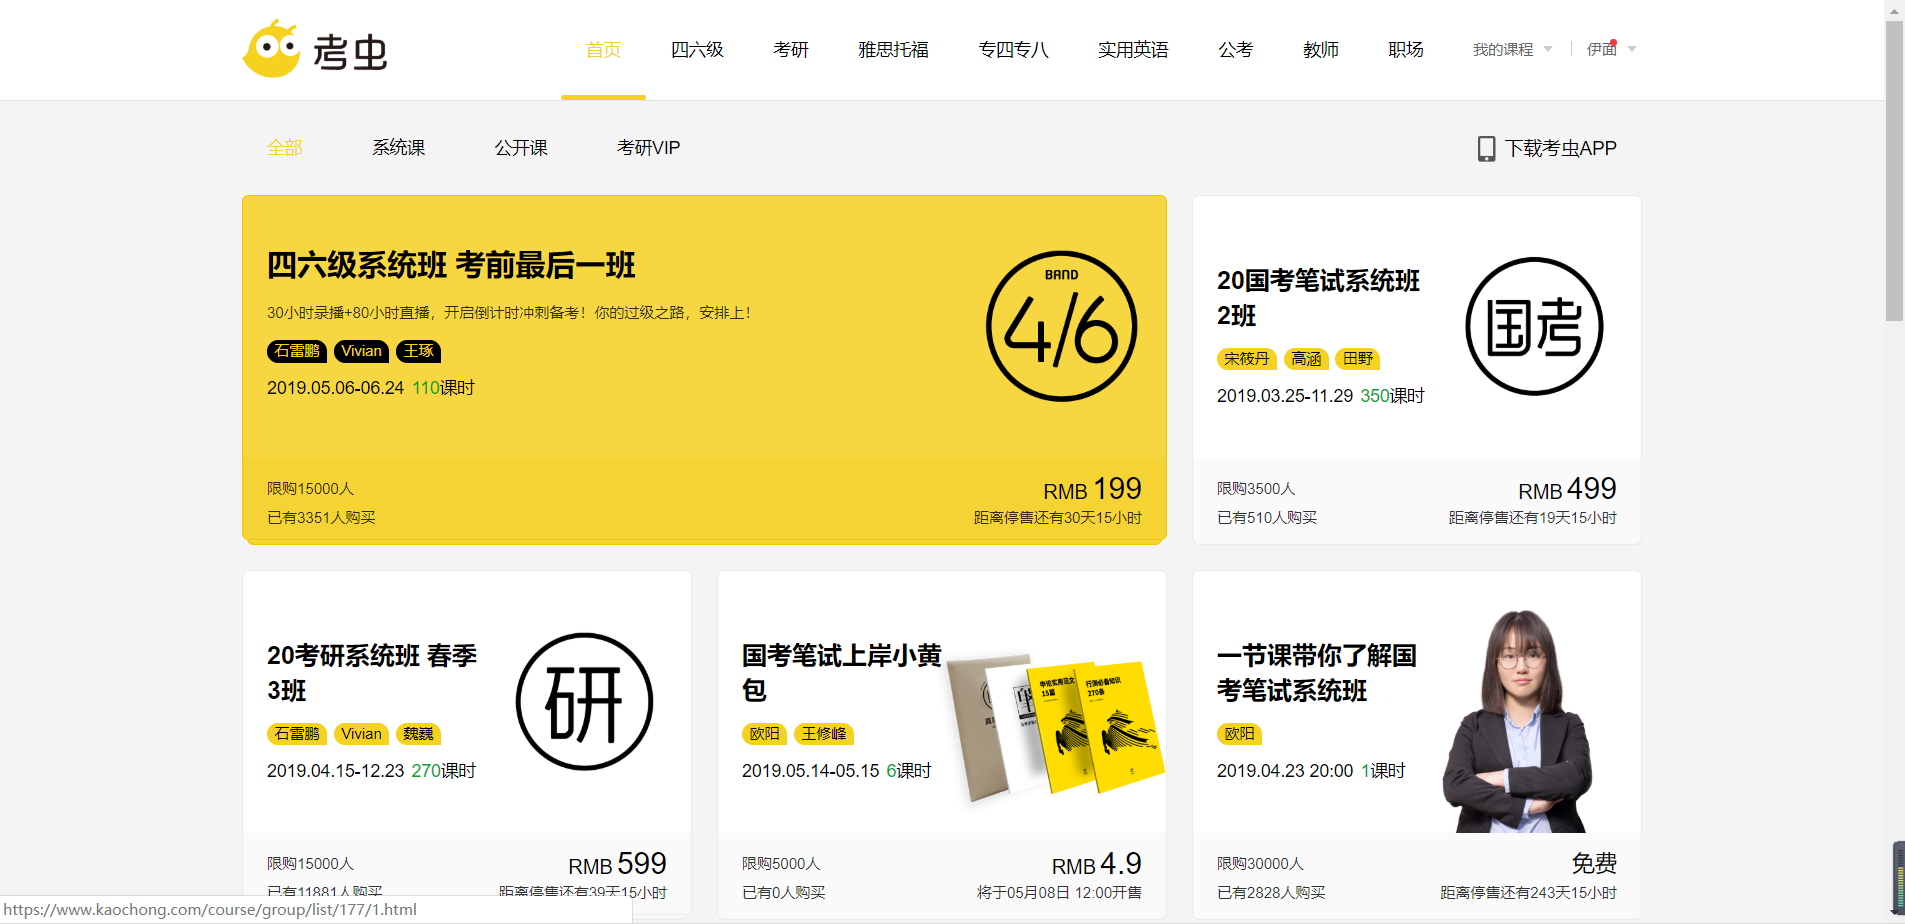Click the text 已有3351人购买

pos(321,518)
